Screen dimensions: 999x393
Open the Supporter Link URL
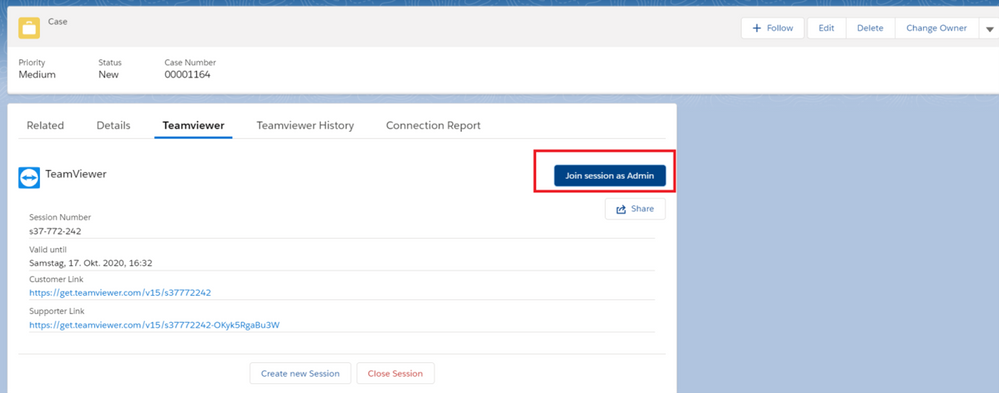(155, 325)
